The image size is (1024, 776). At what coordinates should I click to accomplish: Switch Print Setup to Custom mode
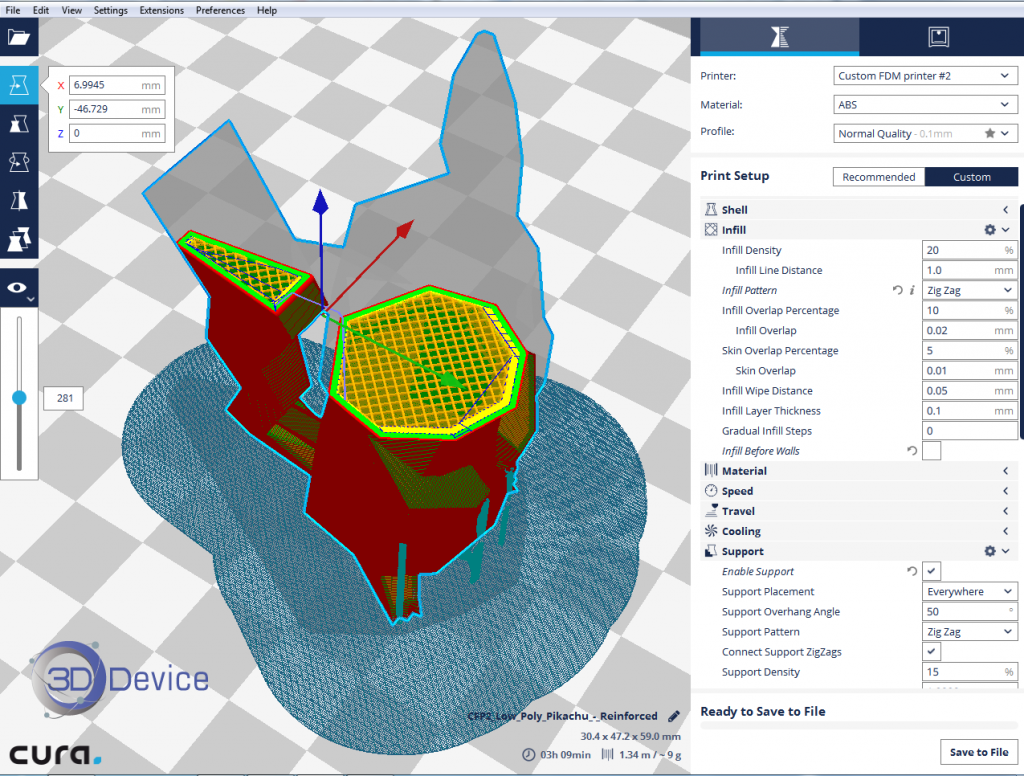pyautogui.click(x=971, y=177)
